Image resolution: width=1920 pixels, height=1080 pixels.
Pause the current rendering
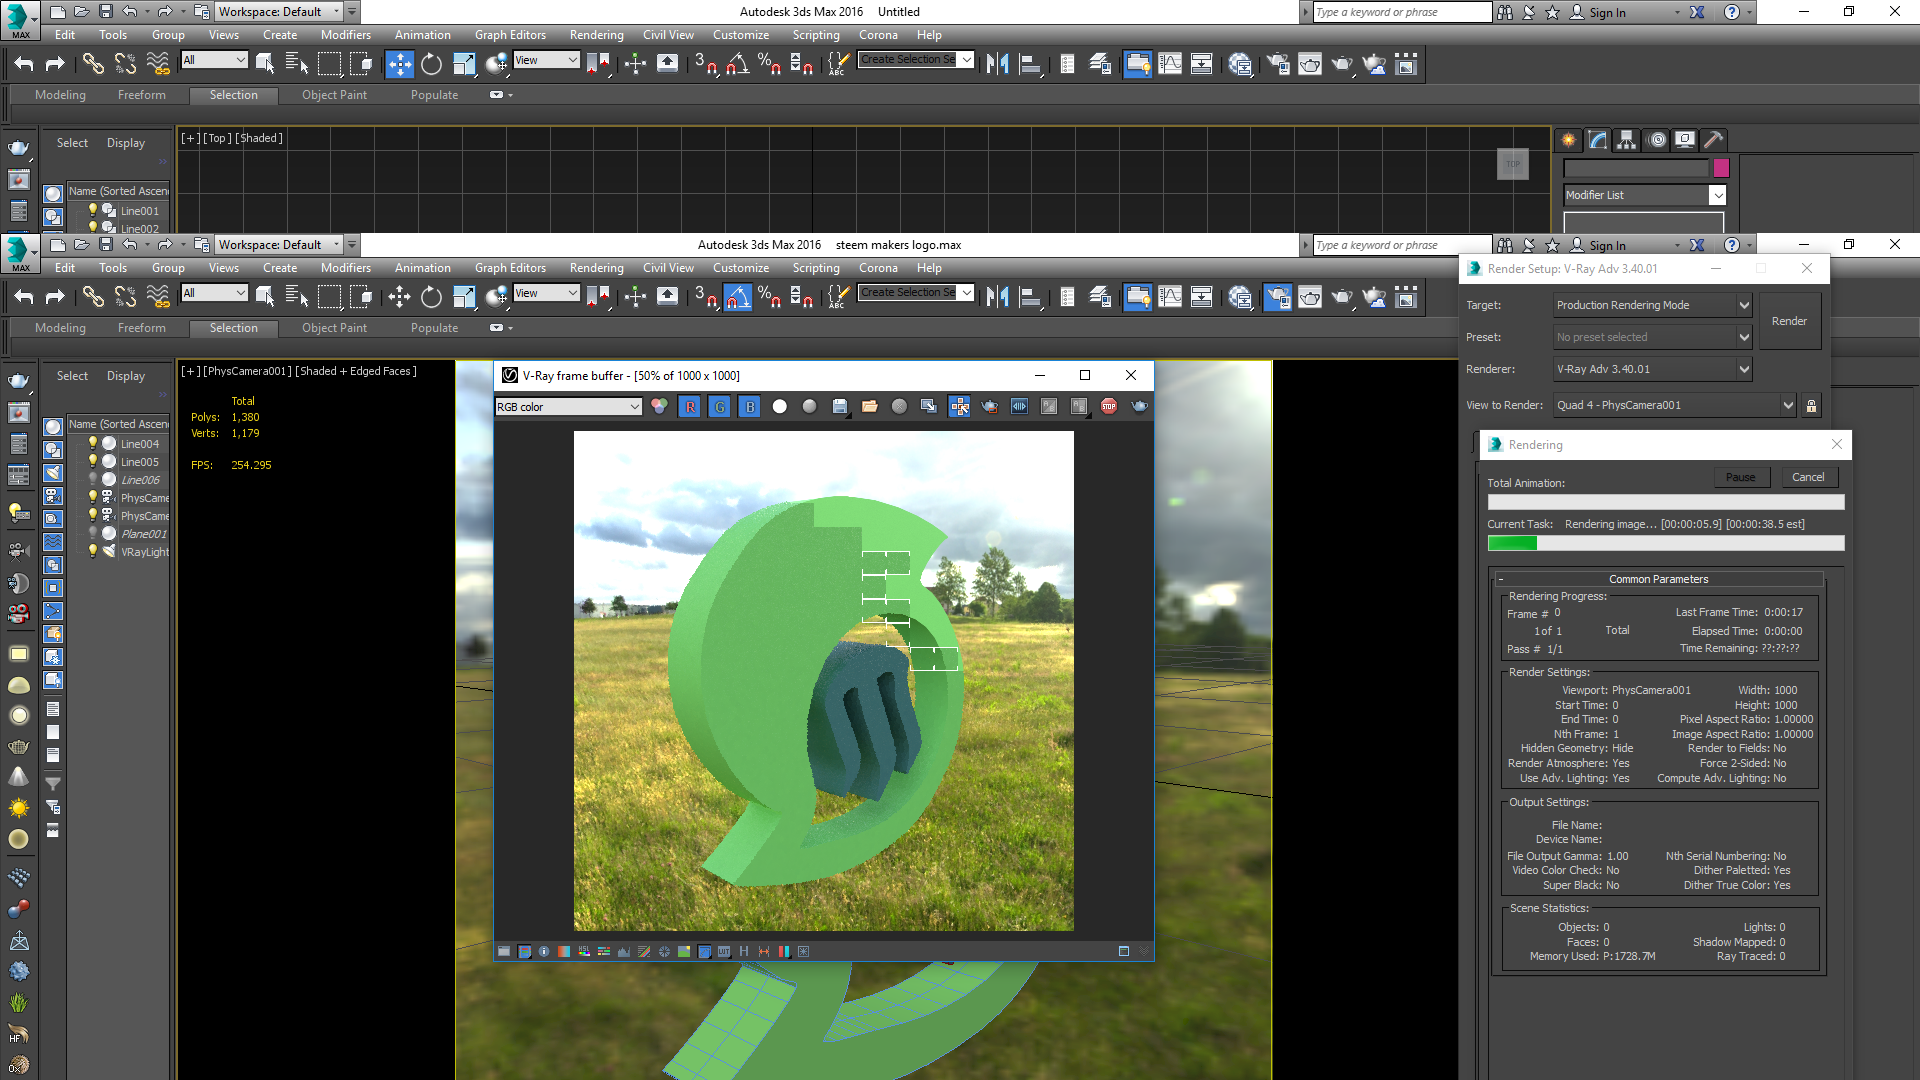(1740, 478)
